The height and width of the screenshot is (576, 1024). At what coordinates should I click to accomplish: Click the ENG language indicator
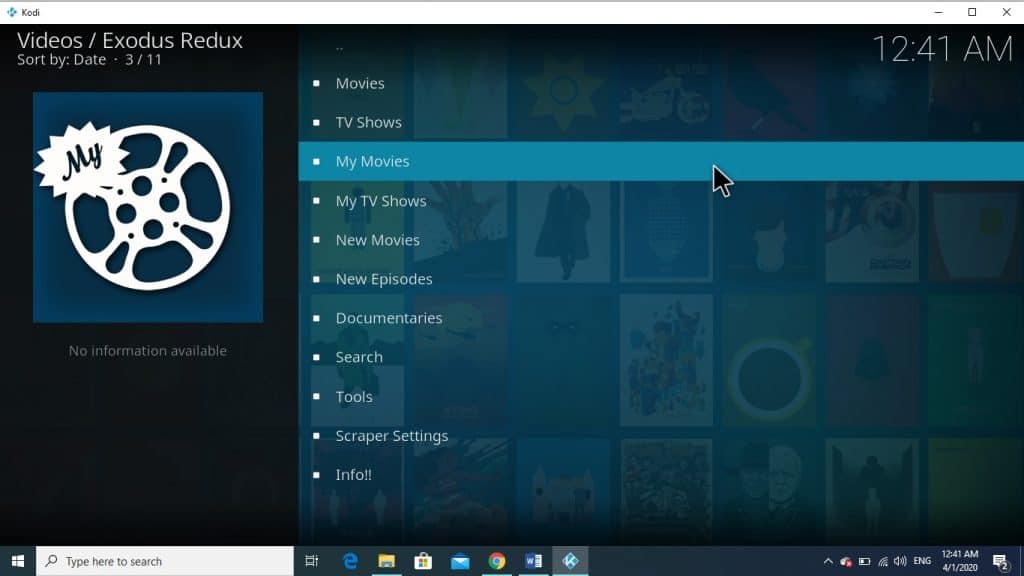pos(922,561)
